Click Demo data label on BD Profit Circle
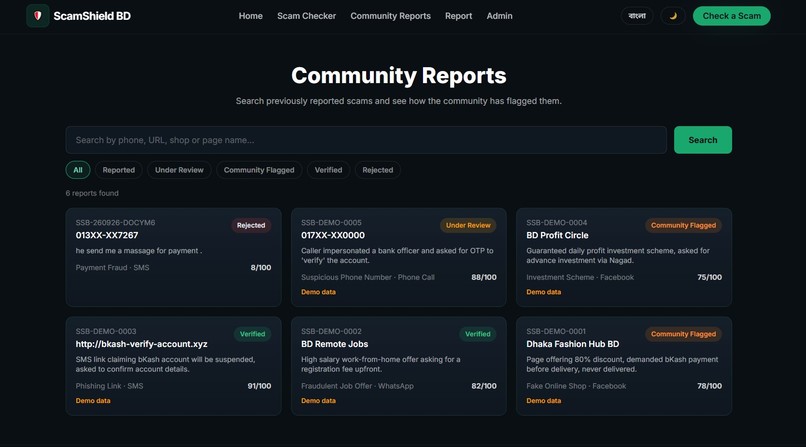 coord(543,292)
